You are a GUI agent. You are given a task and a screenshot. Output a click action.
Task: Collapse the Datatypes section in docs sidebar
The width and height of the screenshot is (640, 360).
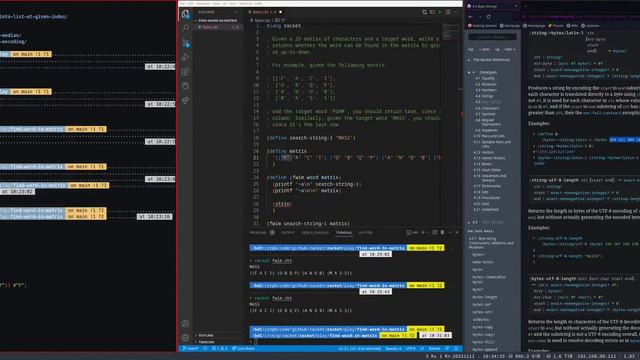click(469, 72)
